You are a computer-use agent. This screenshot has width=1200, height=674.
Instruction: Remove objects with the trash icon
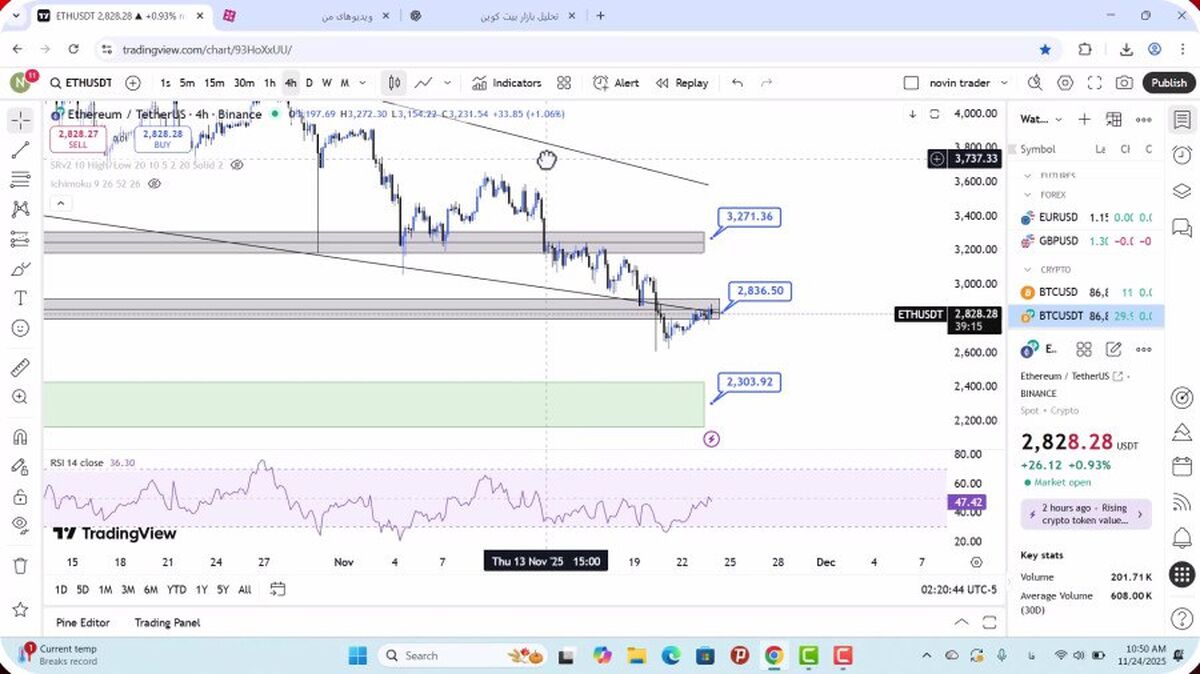tap(20, 565)
